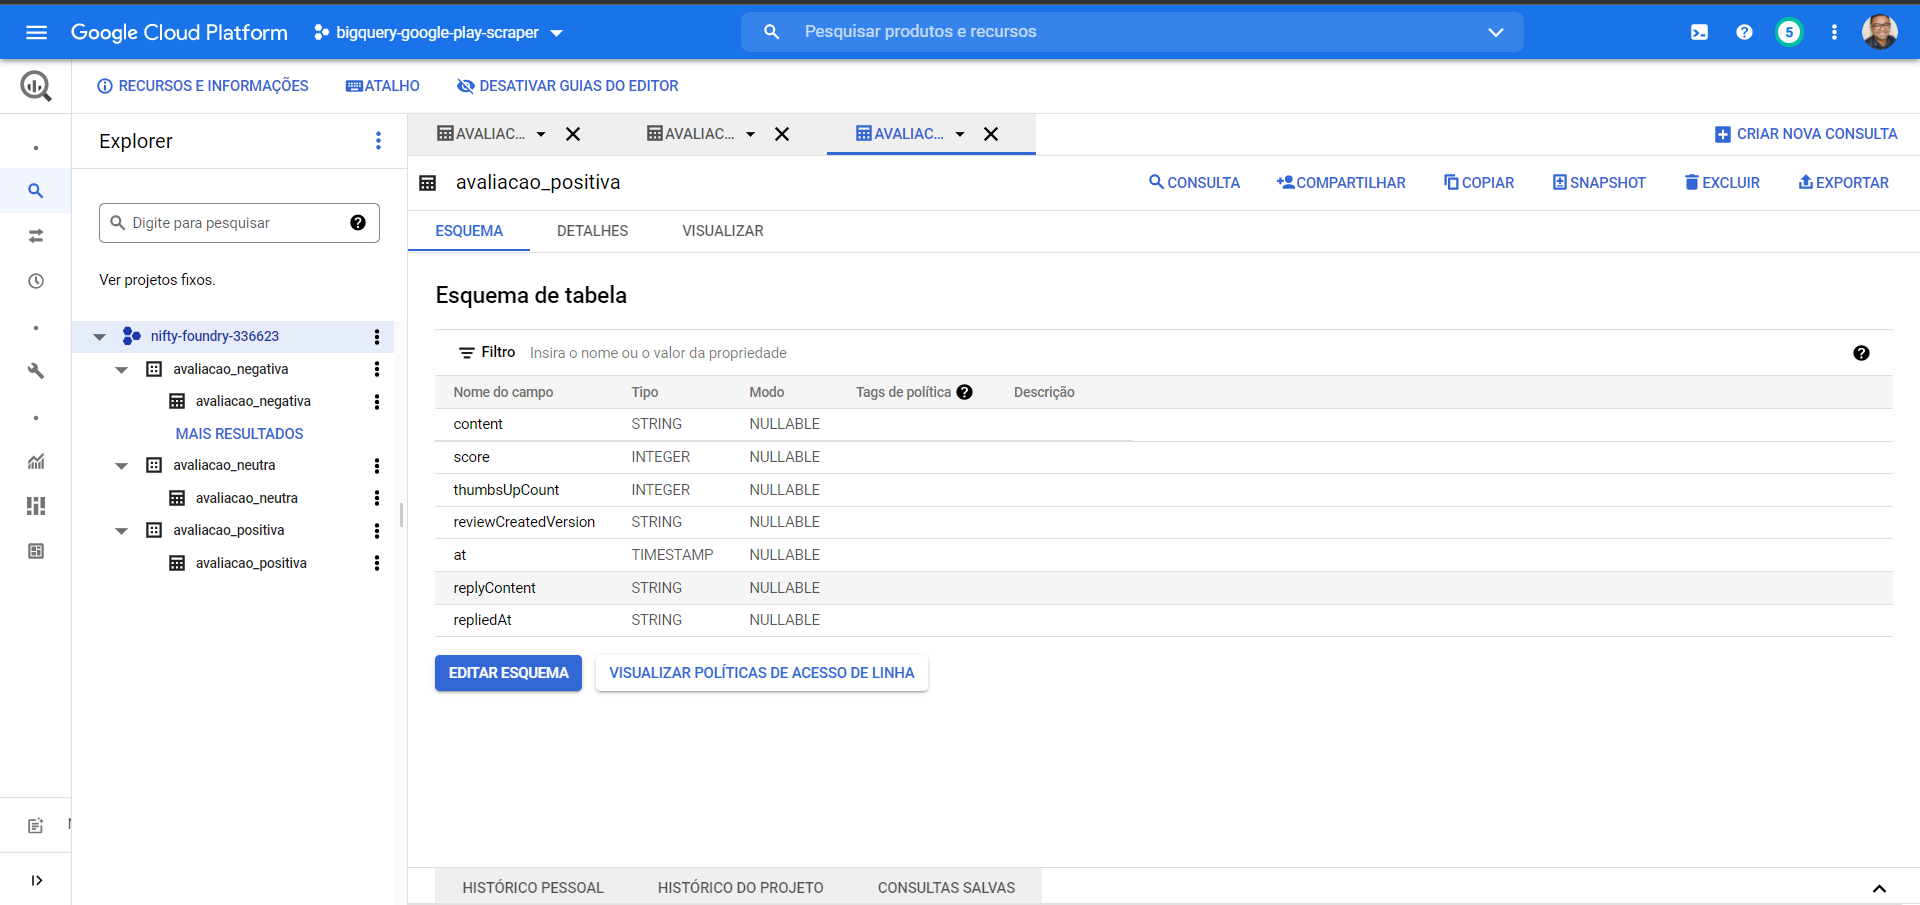Image resolution: width=1920 pixels, height=905 pixels.
Task: Select the SQL workspace search icon in sidebar
Action: pyautogui.click(x=36, y=190)
